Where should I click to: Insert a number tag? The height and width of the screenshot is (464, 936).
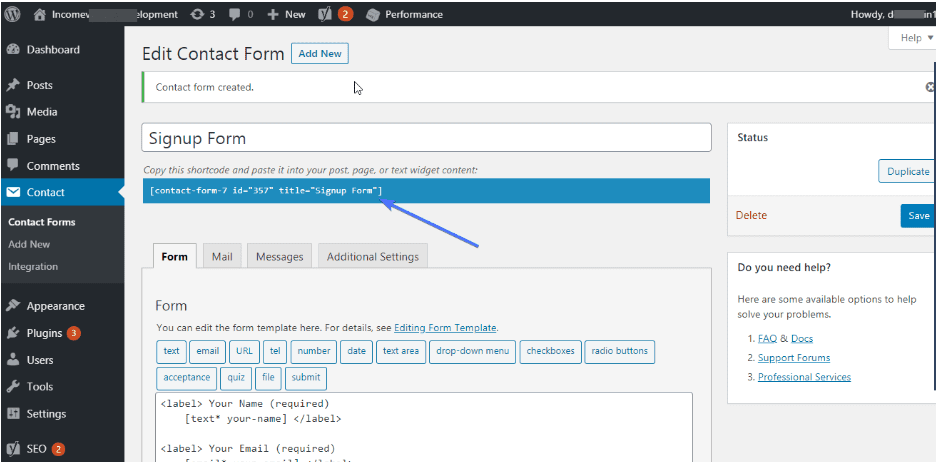(314, 351)
